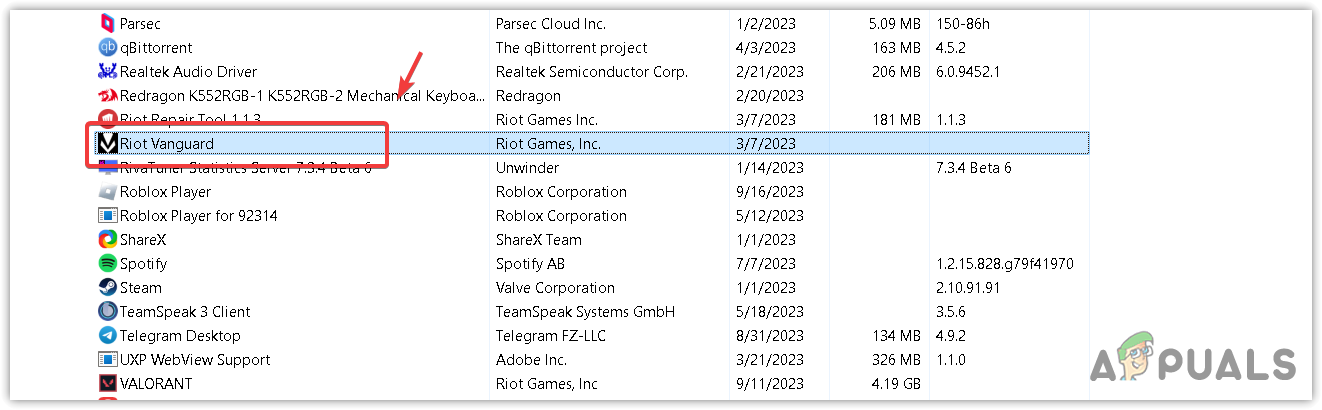Screen dimensions: 1322x410
Task: Click the Roblox Player icon
Action: (107, 191)
